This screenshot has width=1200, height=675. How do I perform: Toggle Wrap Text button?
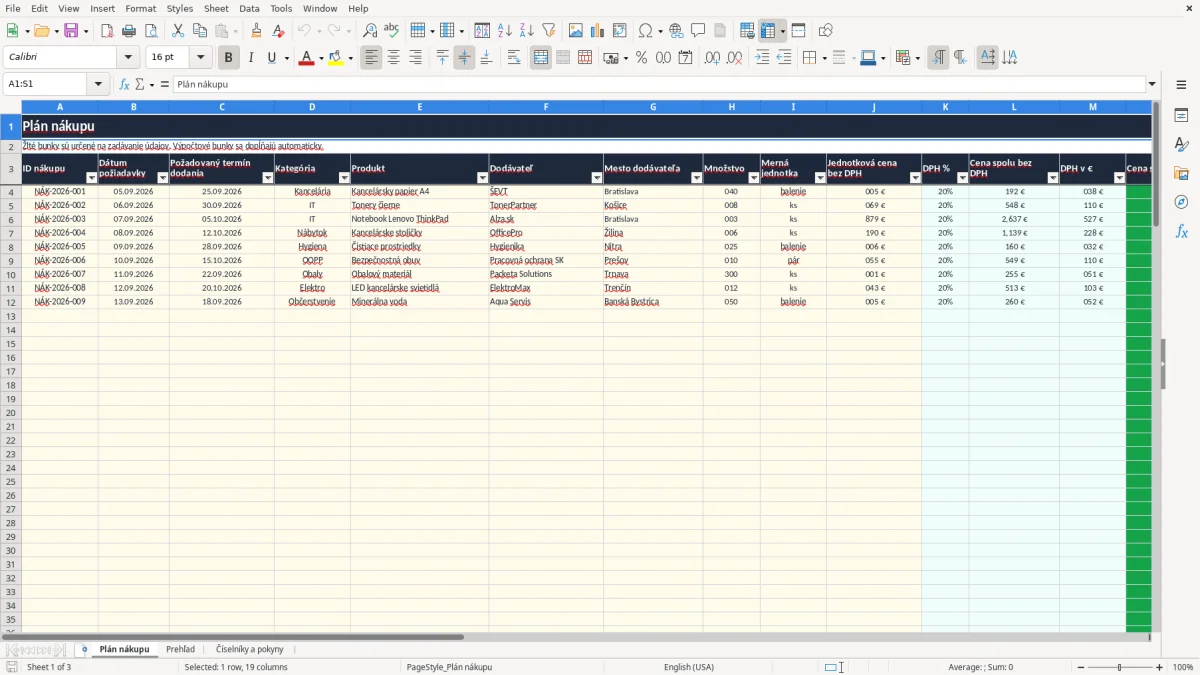[x=514, y=58]
